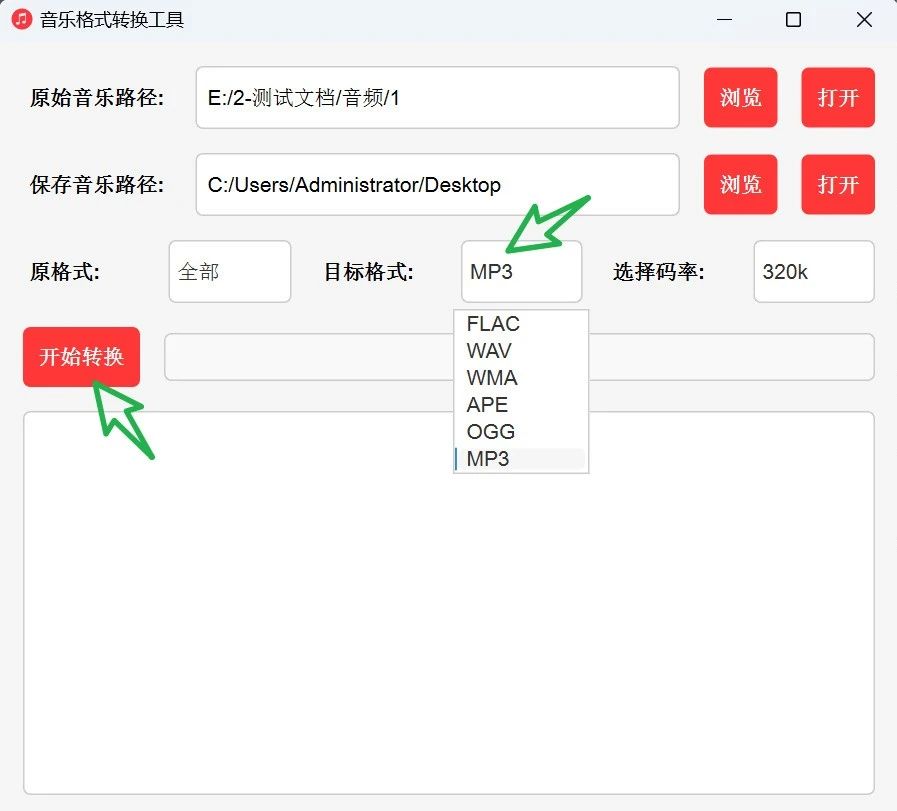Select MP3 in the dropdown list
This screenshot has width=897, height=811.
[521, 459]
